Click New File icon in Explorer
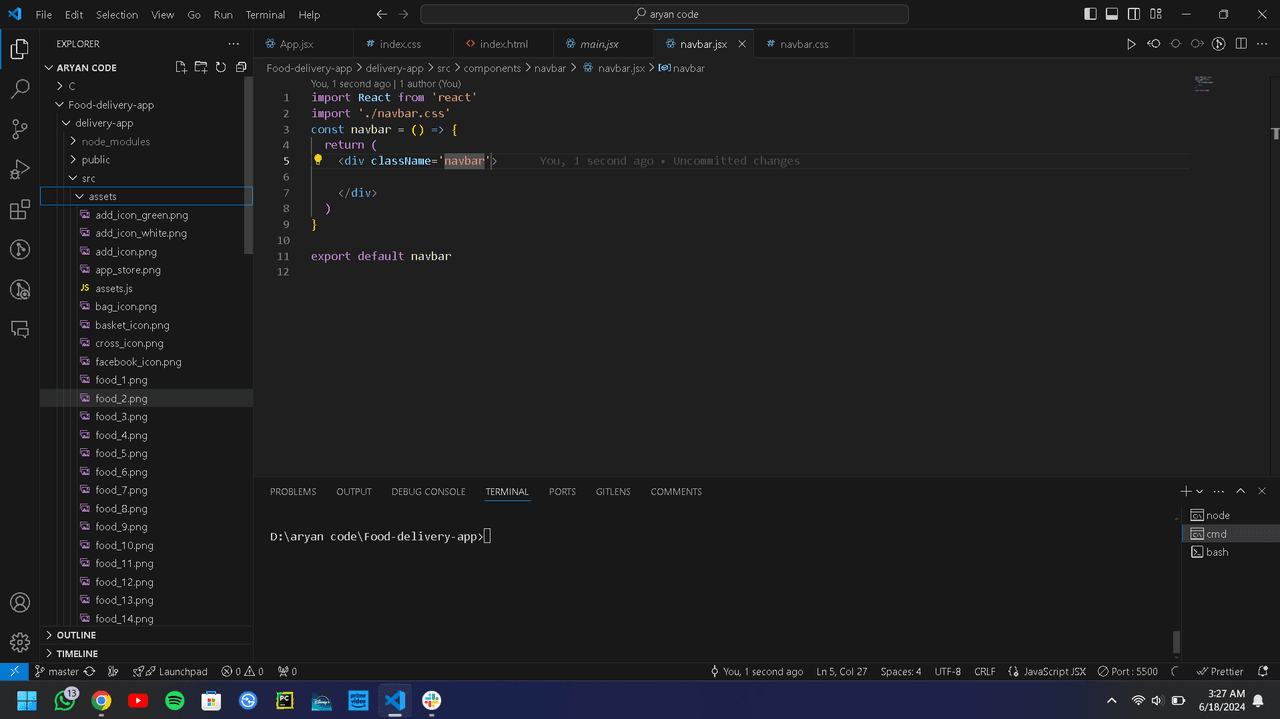 [181, 68]
